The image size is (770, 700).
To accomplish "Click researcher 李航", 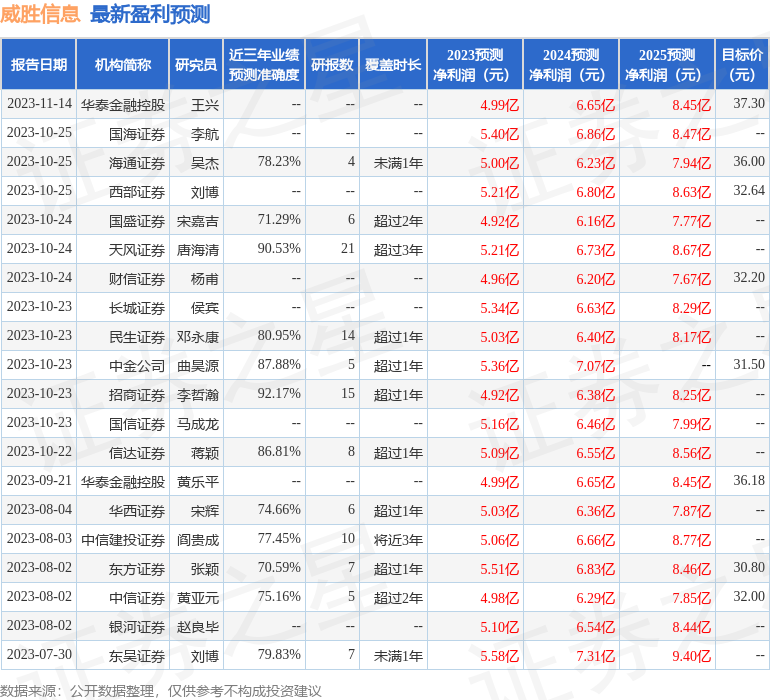I will coord(205,134).
